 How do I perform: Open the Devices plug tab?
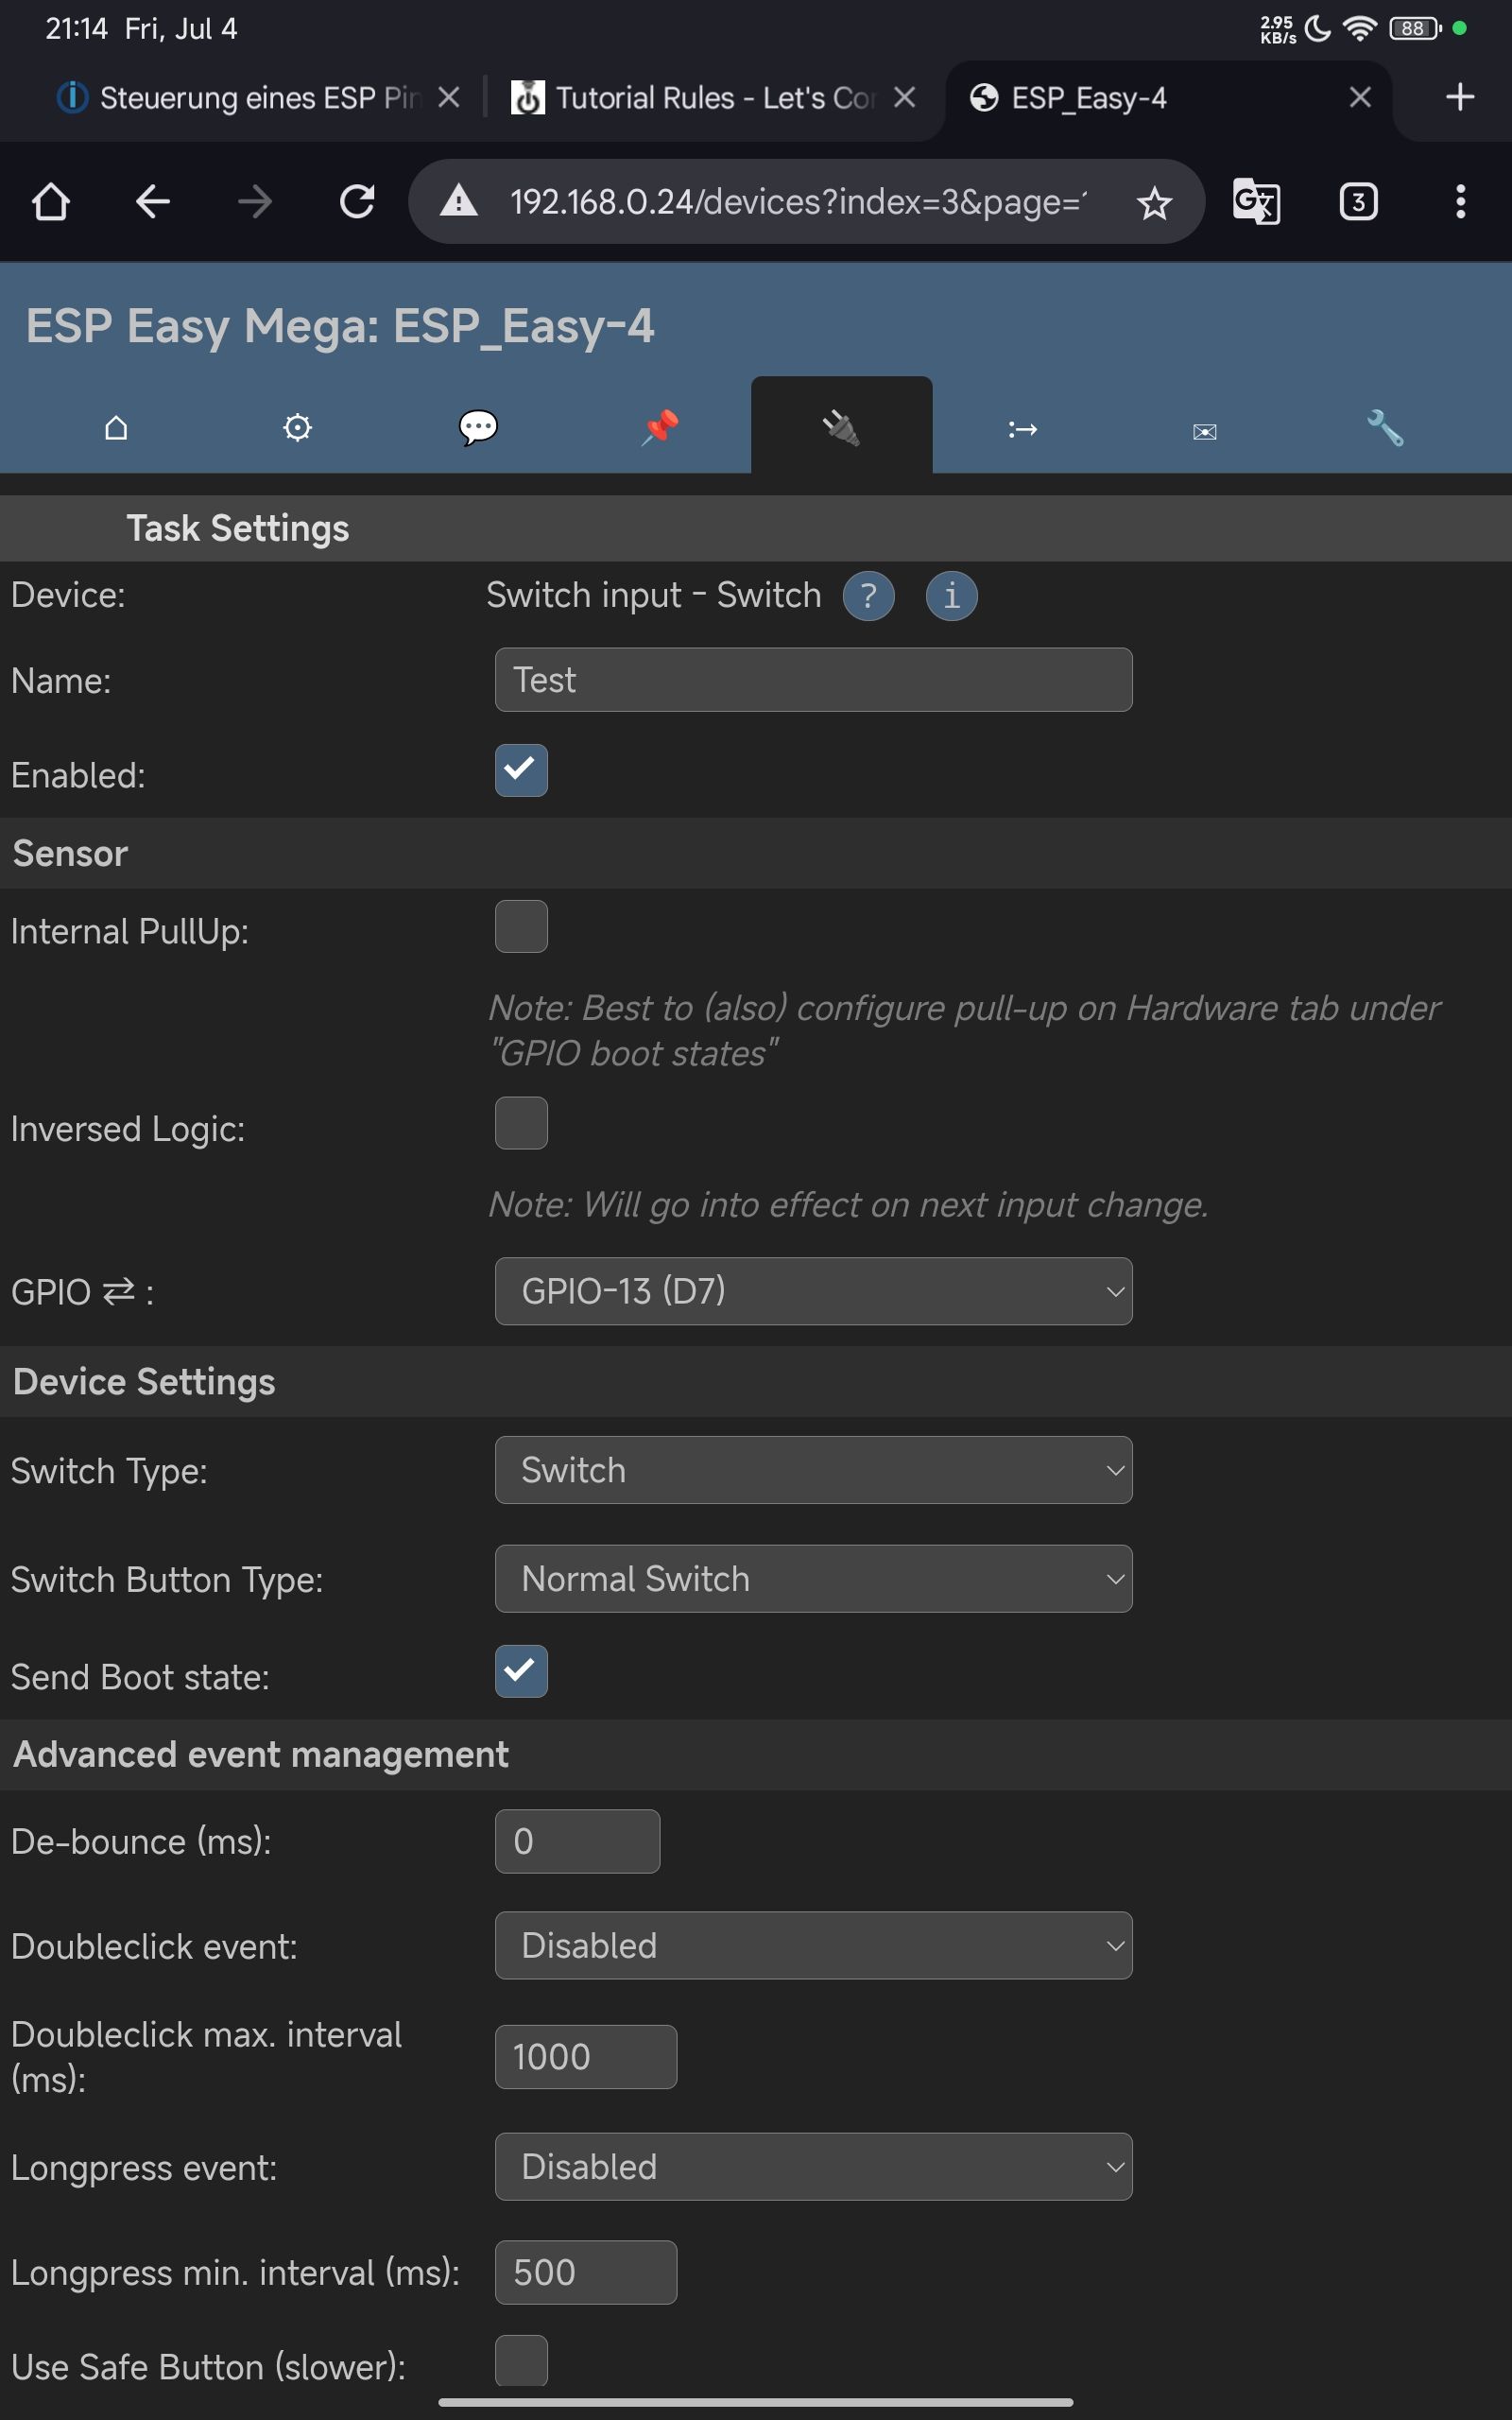[x=841, y=428]
